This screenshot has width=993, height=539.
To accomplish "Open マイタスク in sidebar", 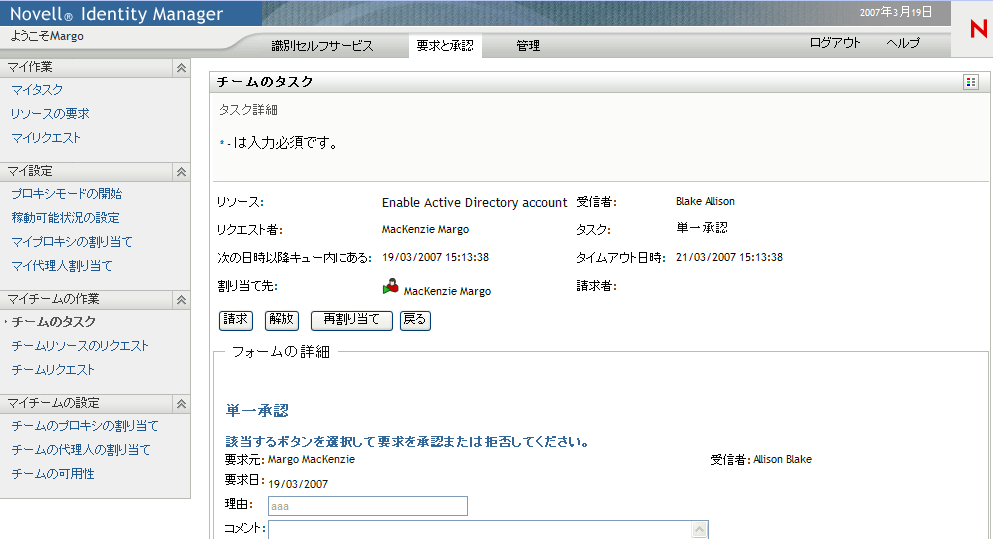I will point(37,90).
